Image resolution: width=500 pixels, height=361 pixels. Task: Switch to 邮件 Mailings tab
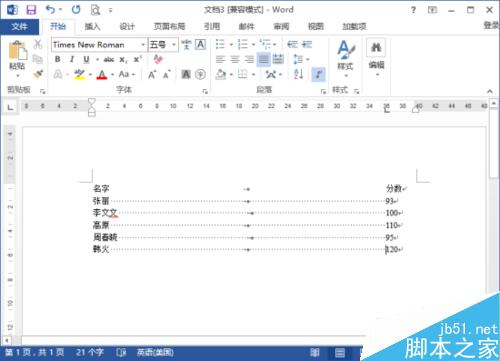click(247, 26)
